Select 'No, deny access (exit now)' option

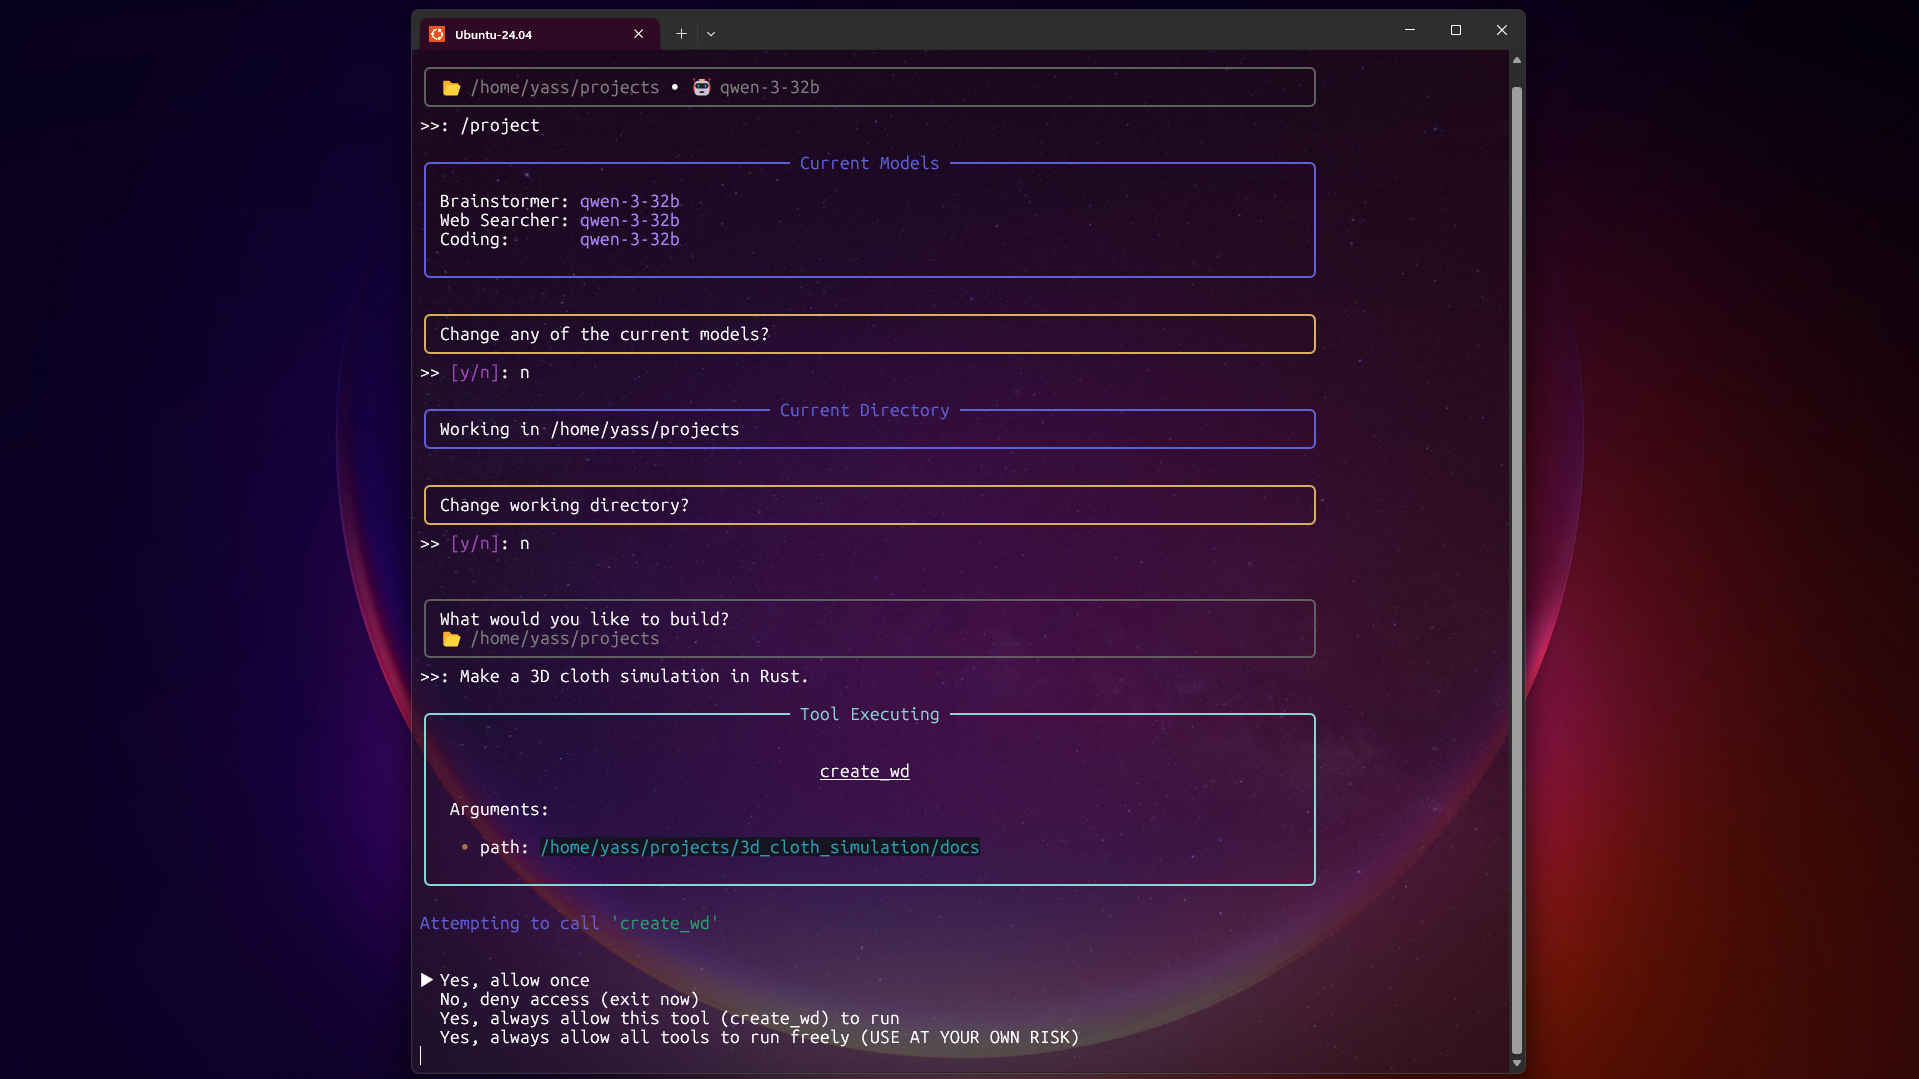pos(569,999)
